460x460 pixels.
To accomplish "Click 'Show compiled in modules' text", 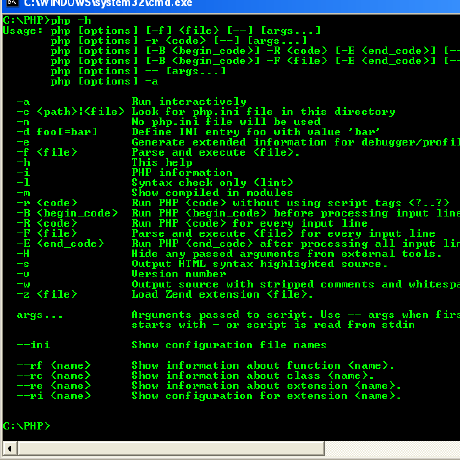I will [212, 193].
